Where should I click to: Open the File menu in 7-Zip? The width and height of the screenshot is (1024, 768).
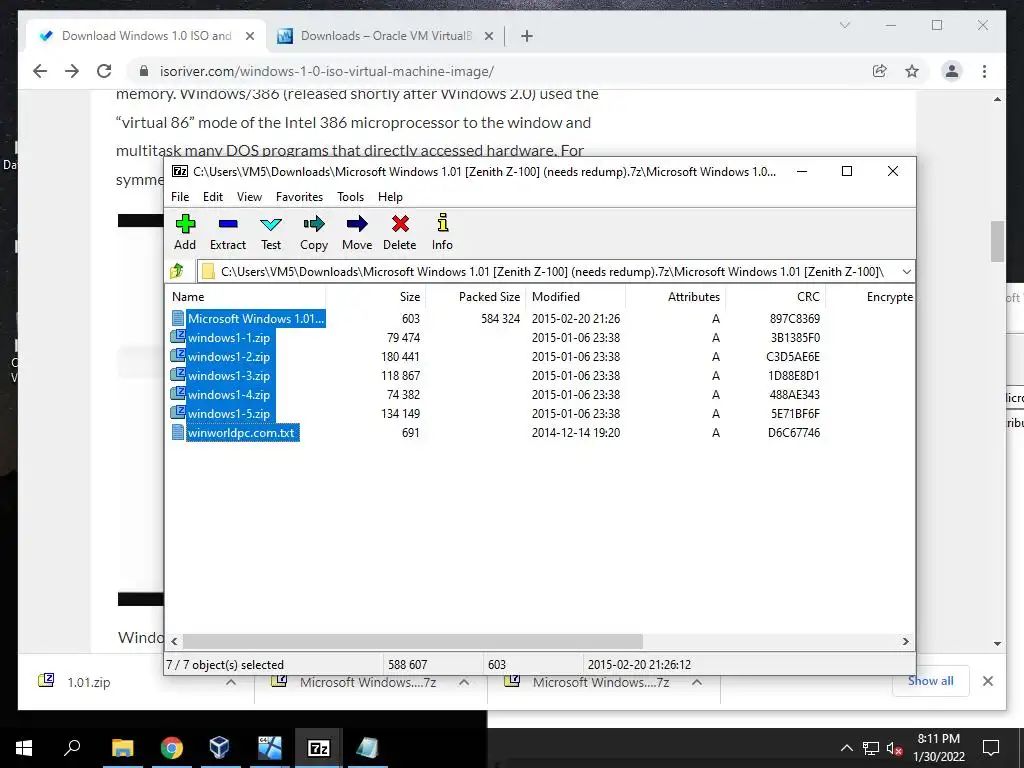pyautogui.click(x=180, y=197)
